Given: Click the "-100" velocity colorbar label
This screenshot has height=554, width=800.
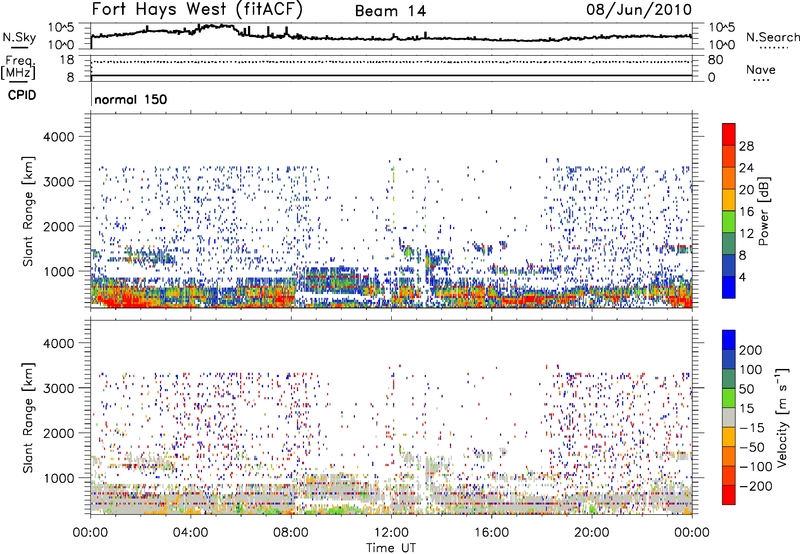Looking at the screenshot, I should point(755,467).
